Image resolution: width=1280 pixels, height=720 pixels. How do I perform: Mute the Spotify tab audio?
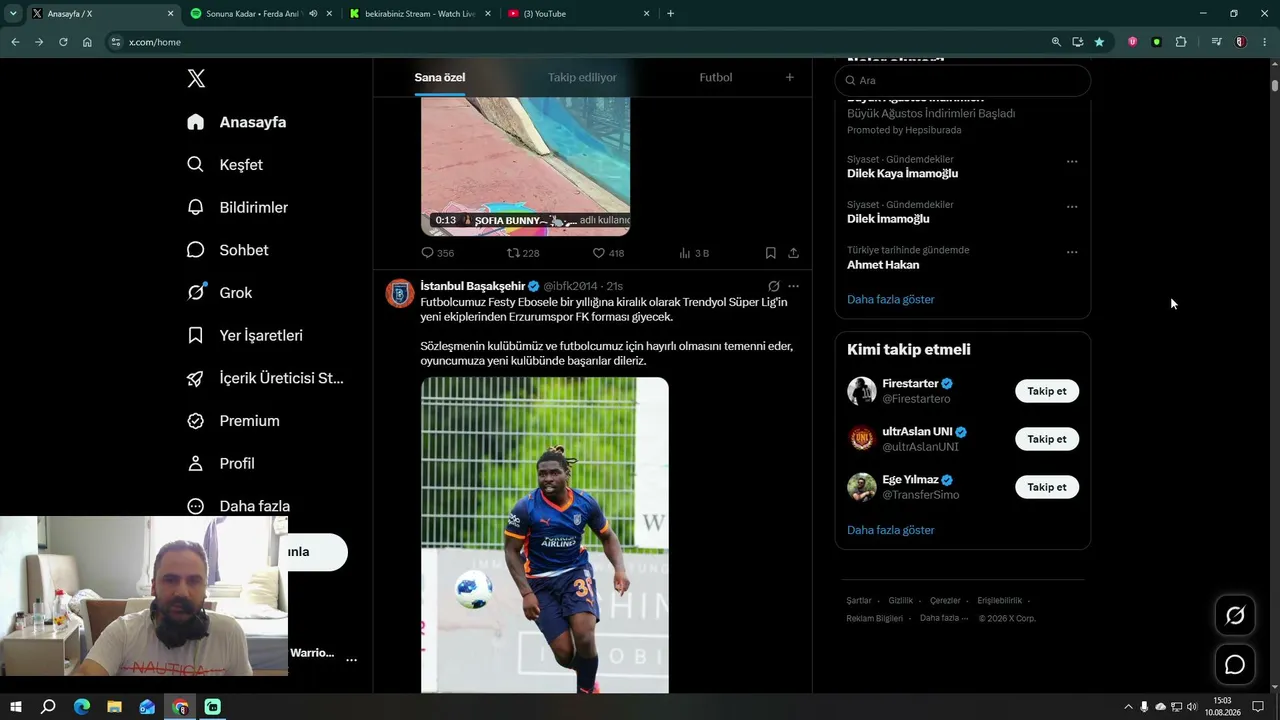[313, 14]
